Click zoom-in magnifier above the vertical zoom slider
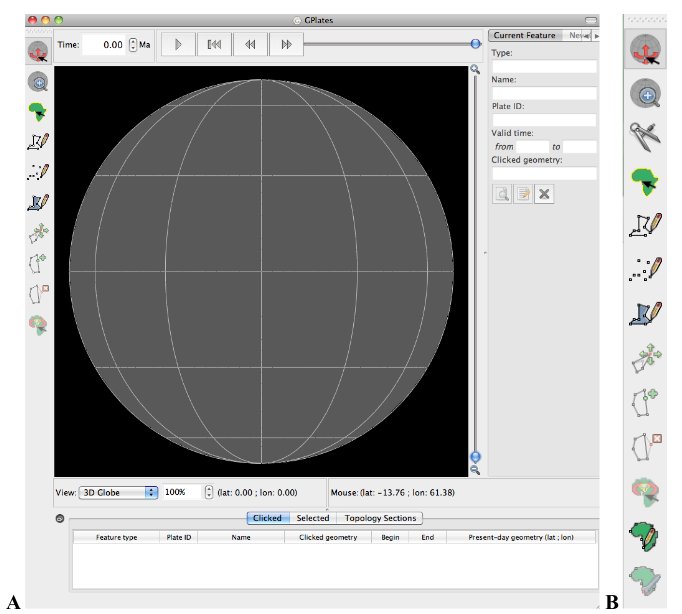Viewport: 682px width, 614px height. click(475, 70)
